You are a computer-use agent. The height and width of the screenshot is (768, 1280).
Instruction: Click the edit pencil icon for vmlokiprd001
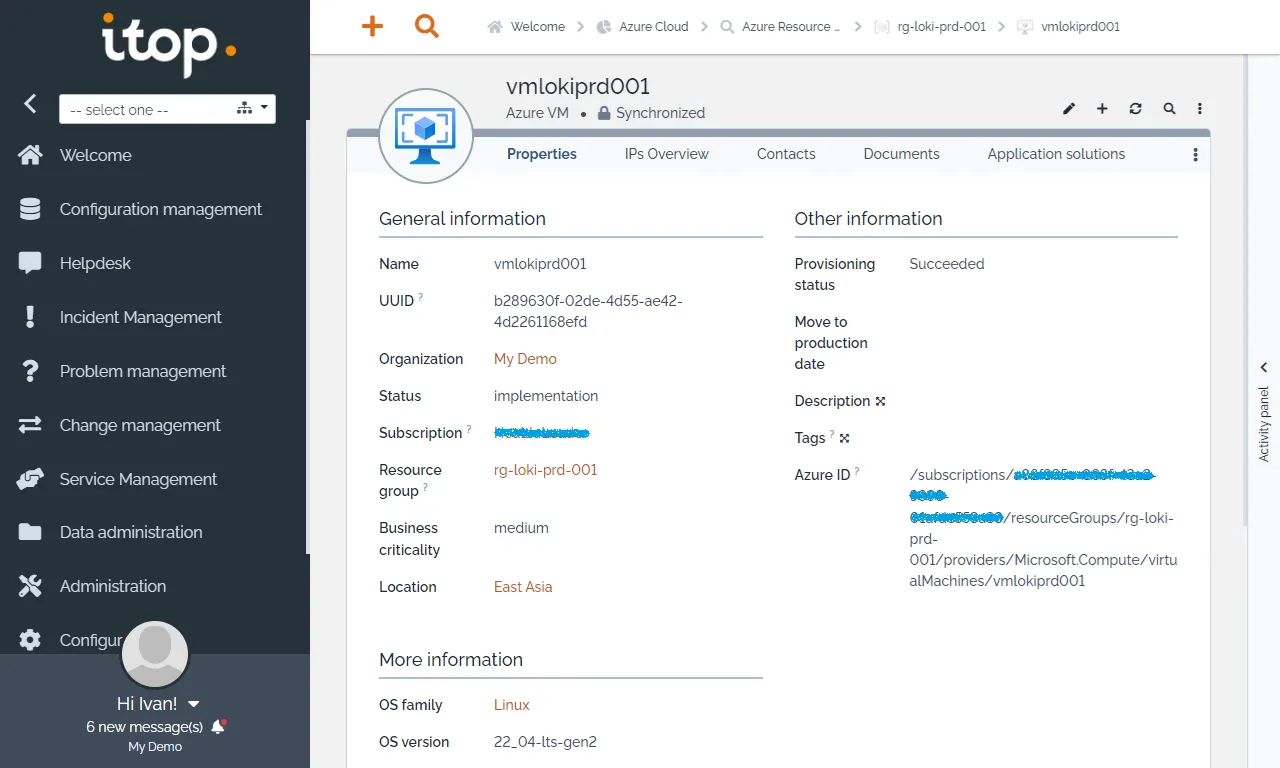1069,108
